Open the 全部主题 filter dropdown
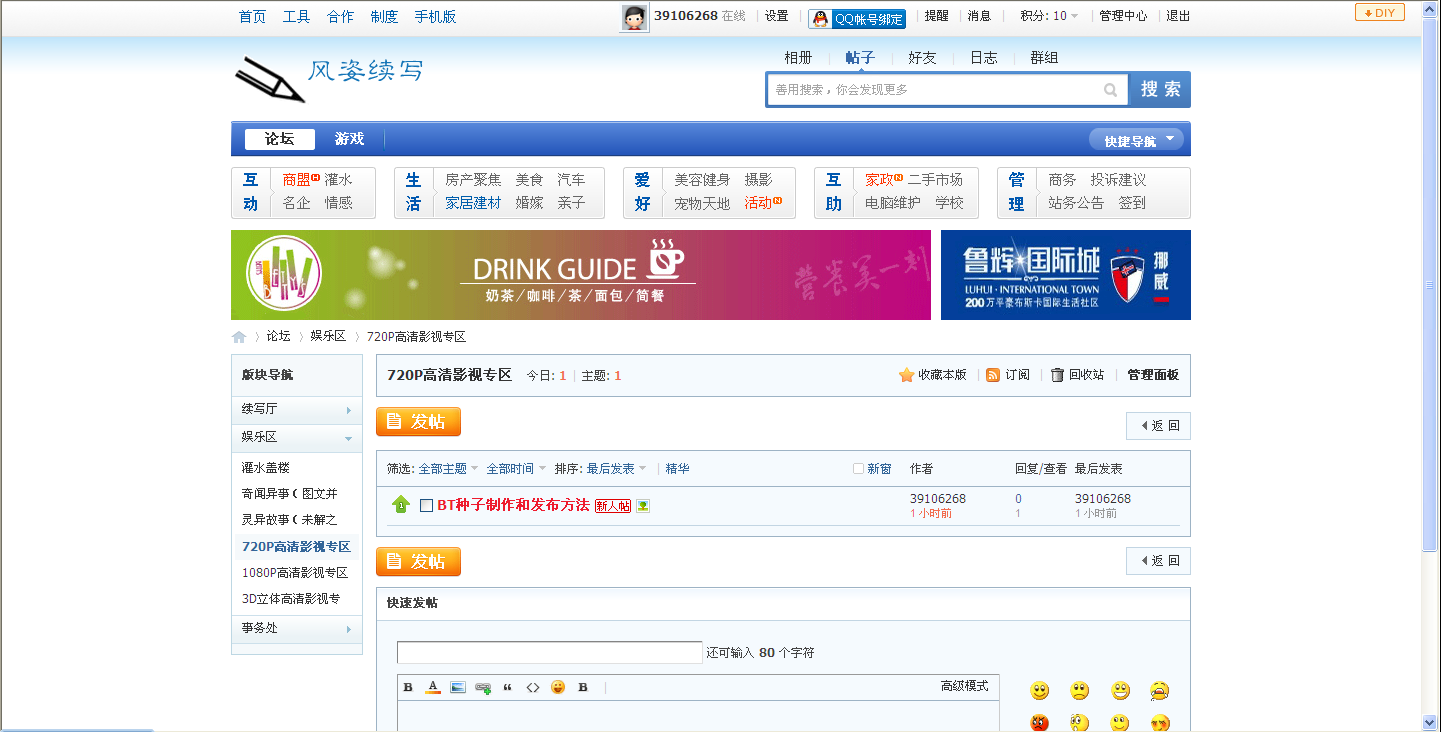This screenshot has height=732, width=1441. (x=448, y=469)
